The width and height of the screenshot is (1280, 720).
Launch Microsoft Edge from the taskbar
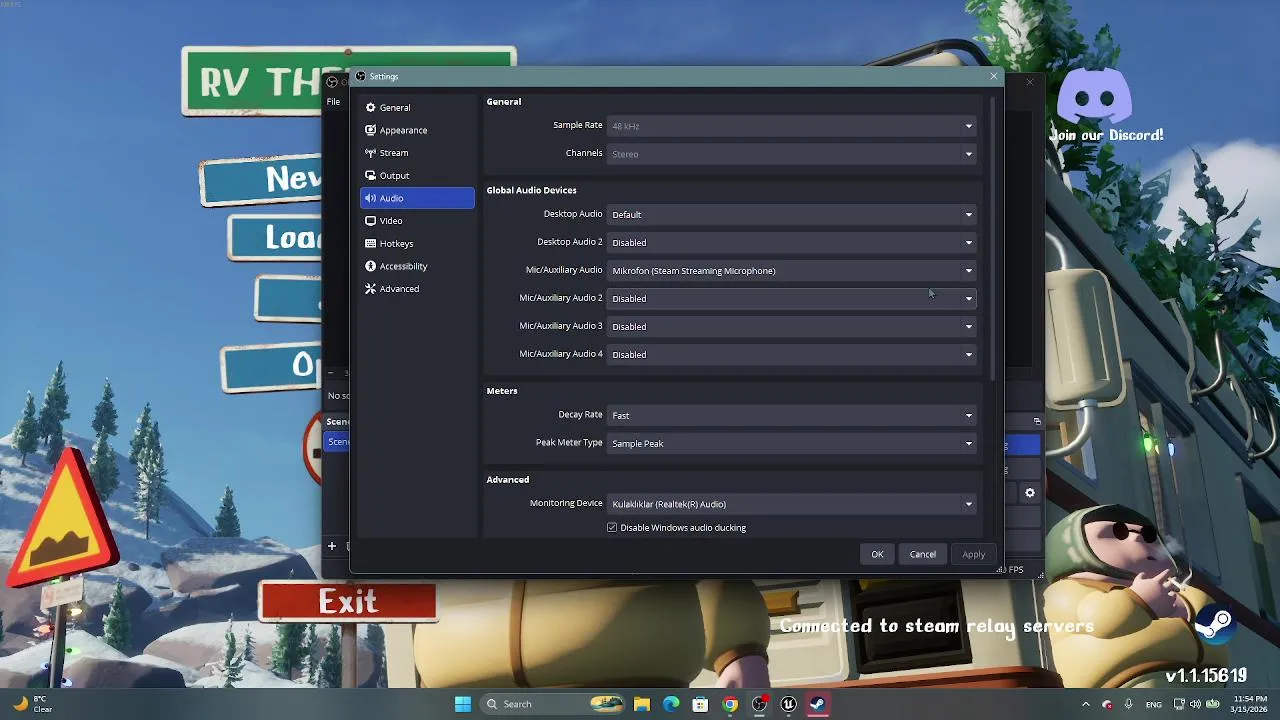[671, 704]
